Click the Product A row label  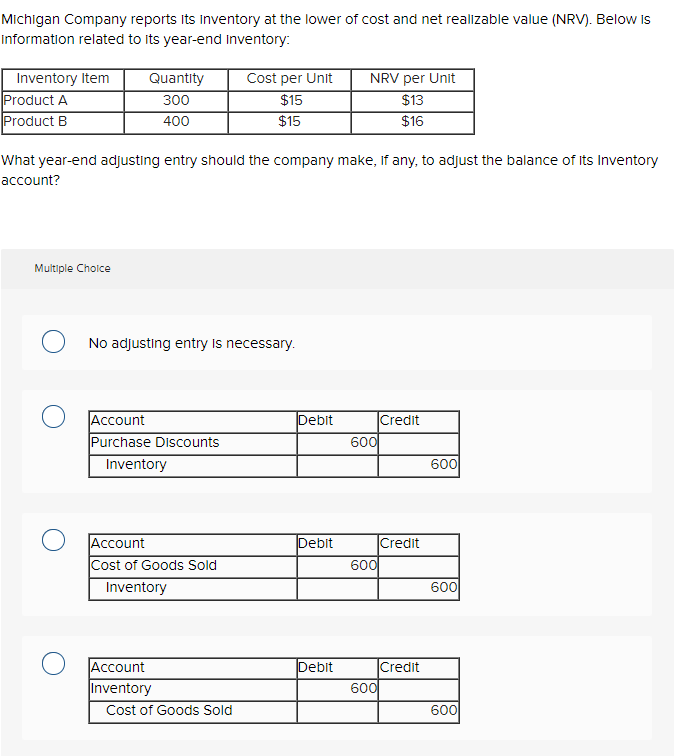pos(35,100)
